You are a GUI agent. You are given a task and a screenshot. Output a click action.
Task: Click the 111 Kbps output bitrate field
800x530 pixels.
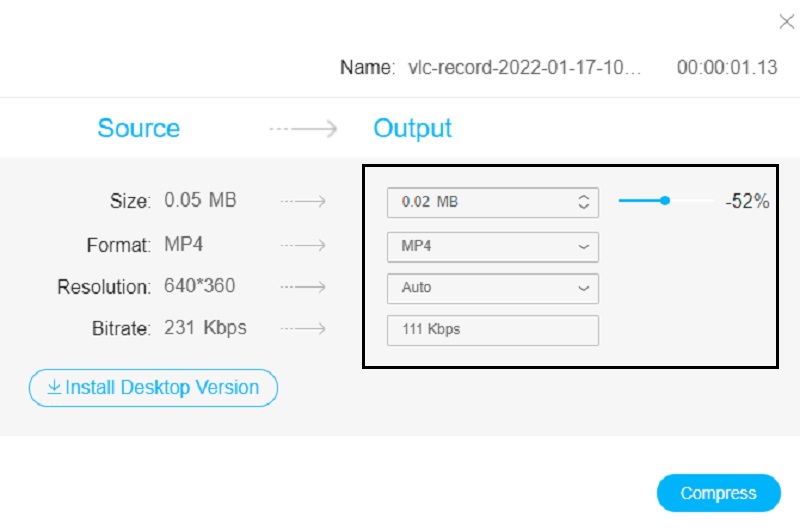pyautogui.click(x=492, y=330)
